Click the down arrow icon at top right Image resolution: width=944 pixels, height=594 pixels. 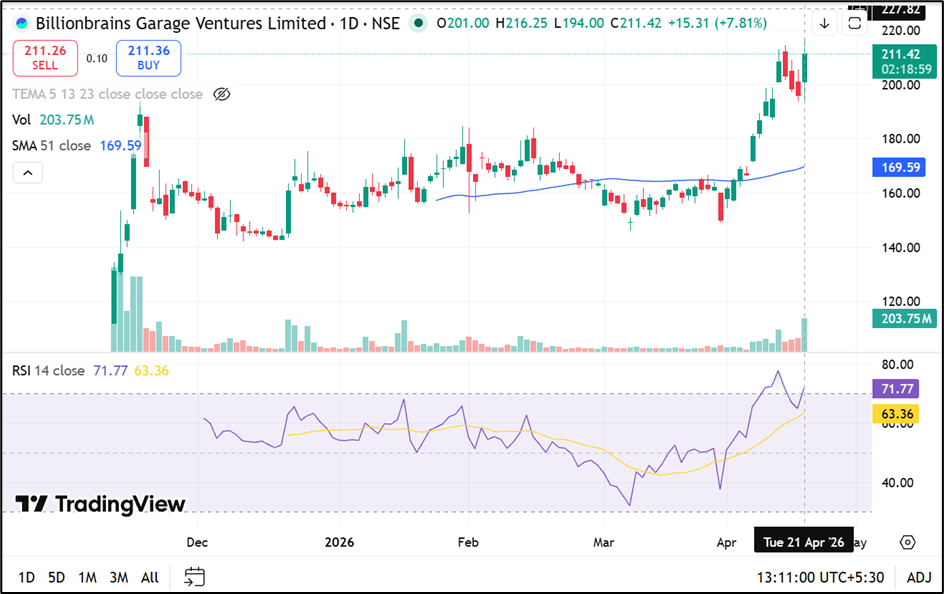824,23
